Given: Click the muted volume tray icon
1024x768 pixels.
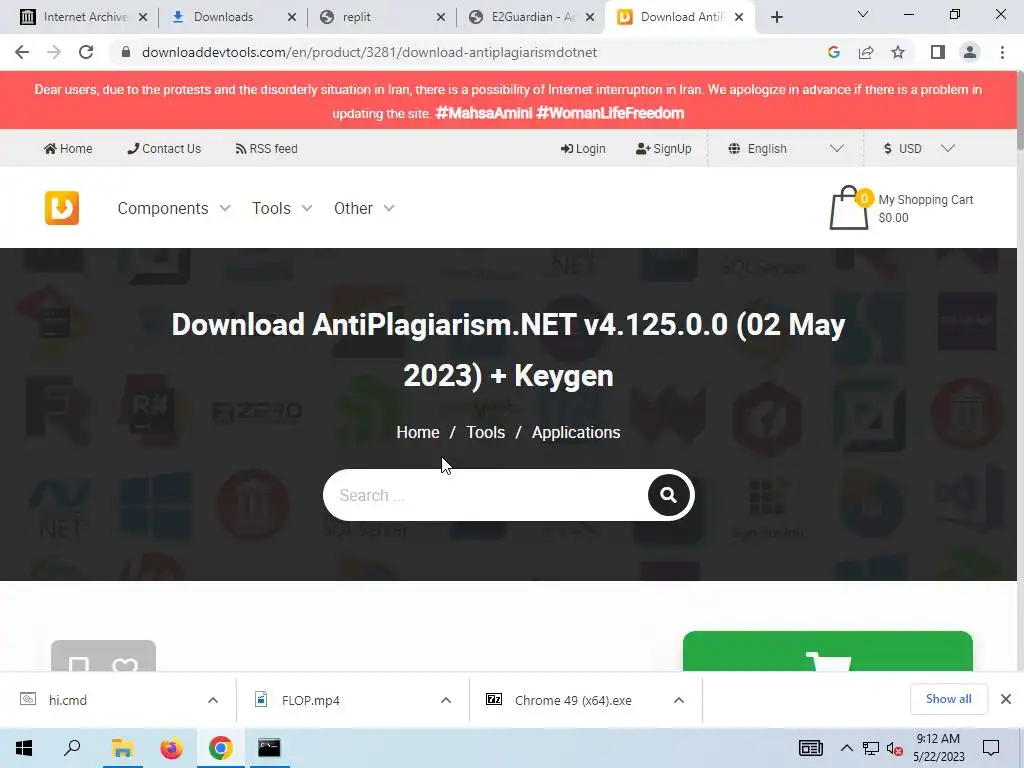Looking at the screenshot, I should coord(894,748).
